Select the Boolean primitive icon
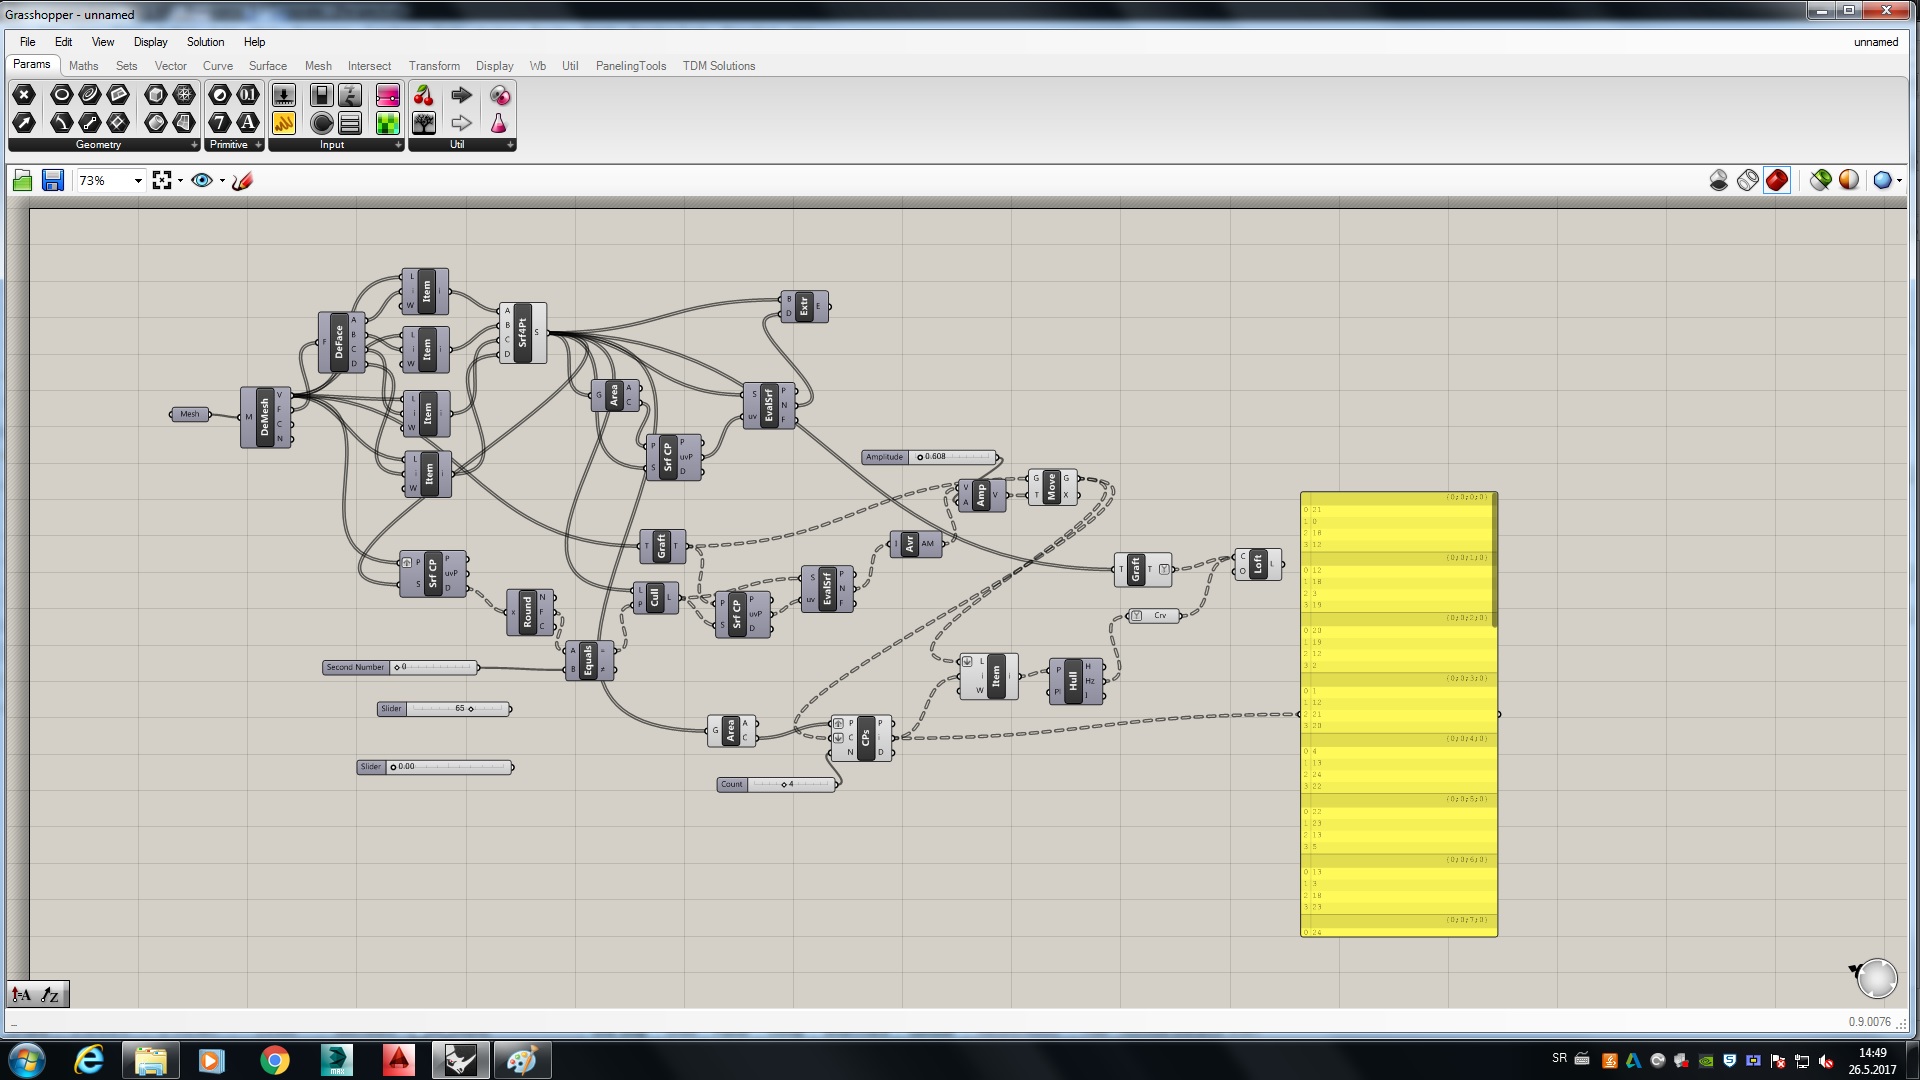The height and width of the screenshot is (1080, 1920). [x=220, y=95]
